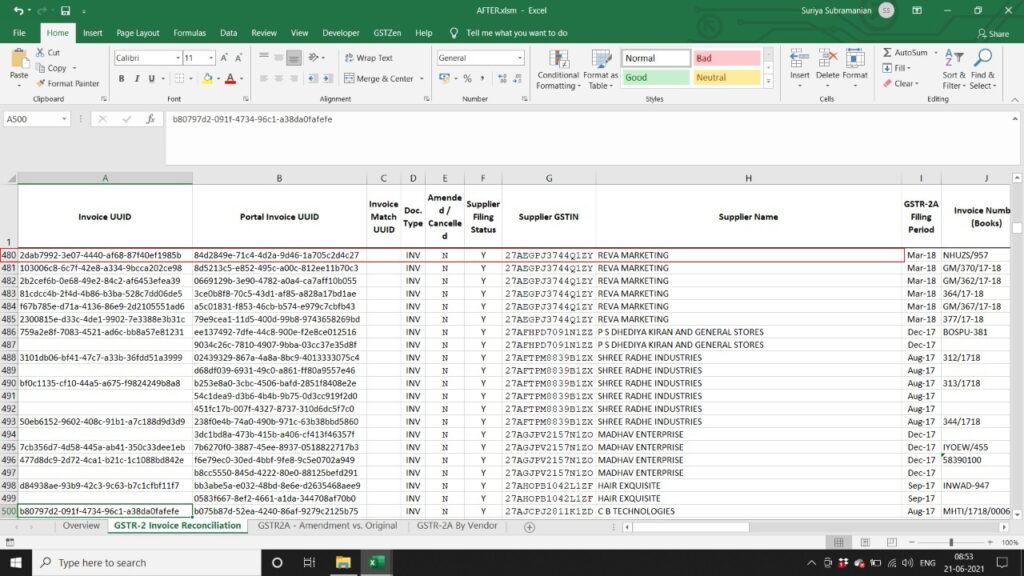Click Format as Table icon
Screen dimensions: 1024x576
pyautogui.click(x=600, y=70)
